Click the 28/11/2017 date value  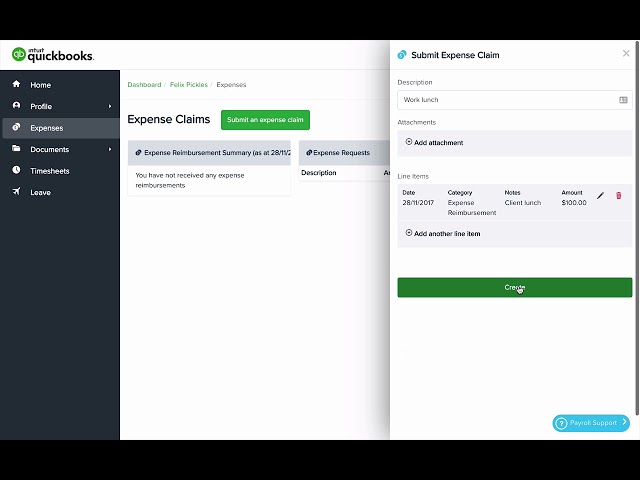click(418, 202)
